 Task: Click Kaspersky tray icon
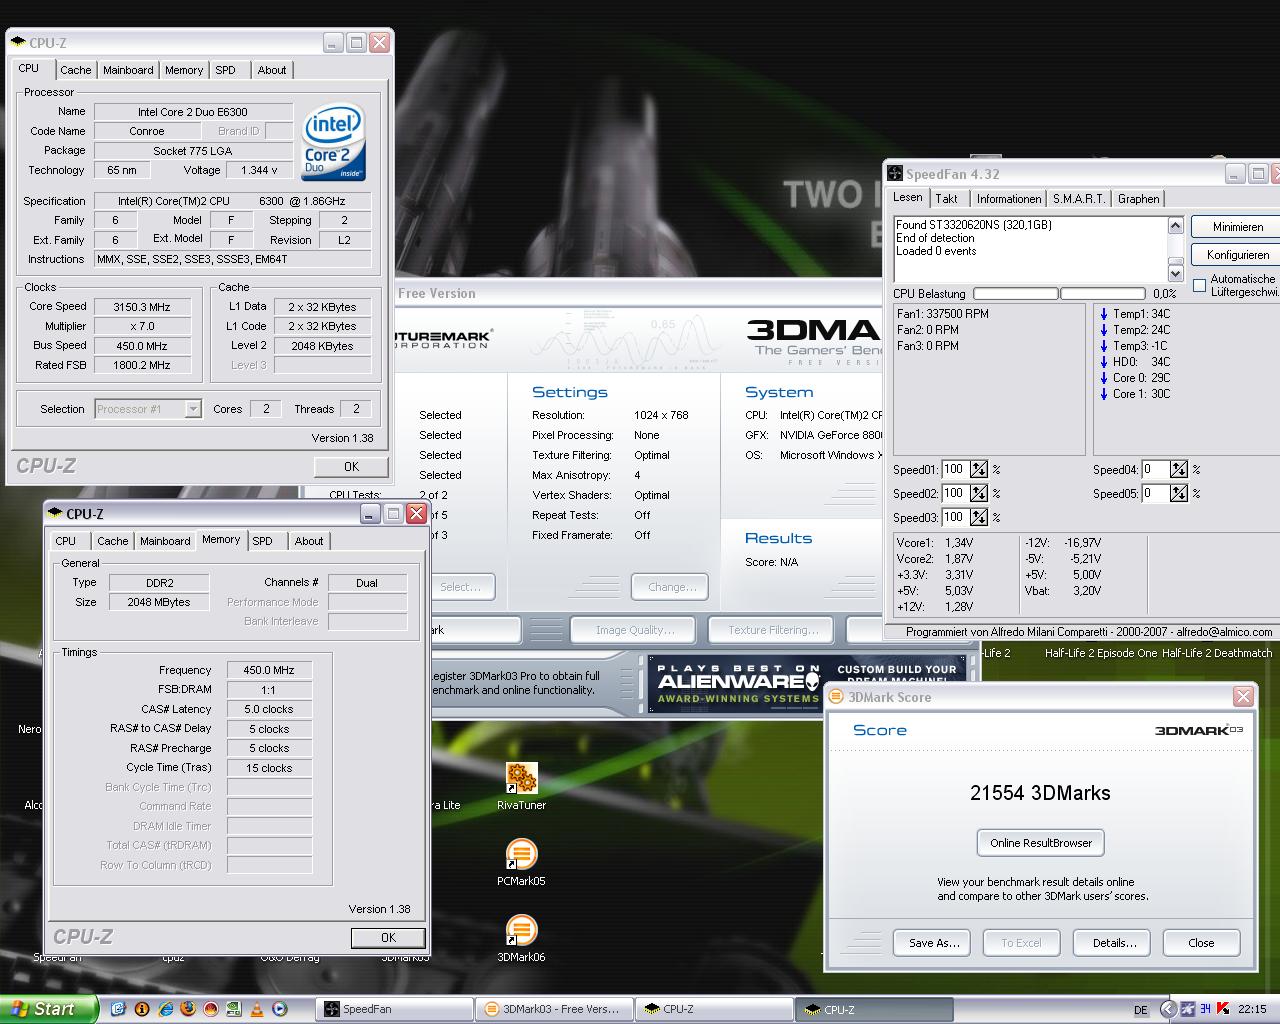coord(1223,1009)
